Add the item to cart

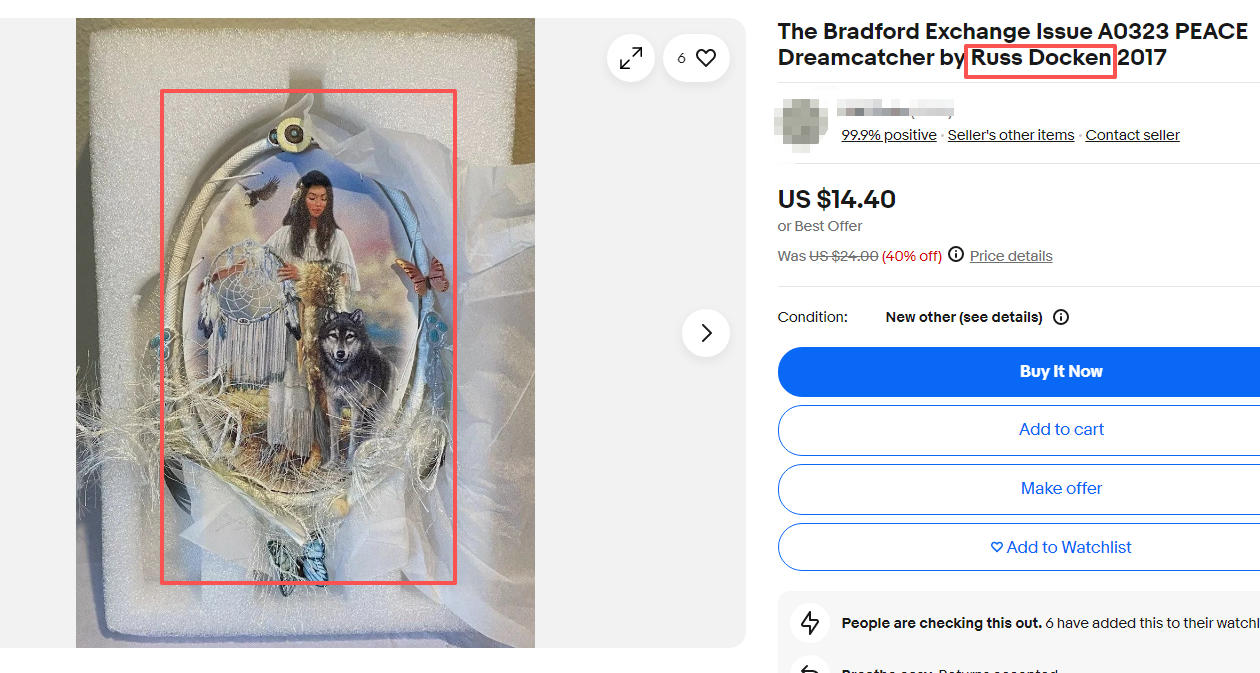1061,430
